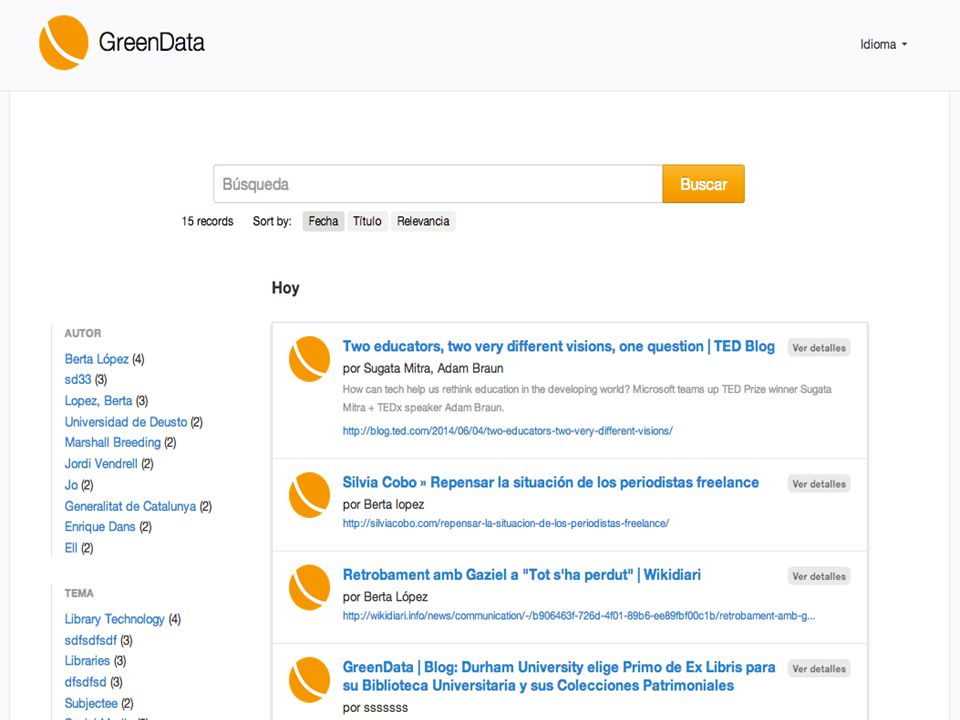960x720 pixels.
Task: Filter by topic Subjectee
Action: 91,703
